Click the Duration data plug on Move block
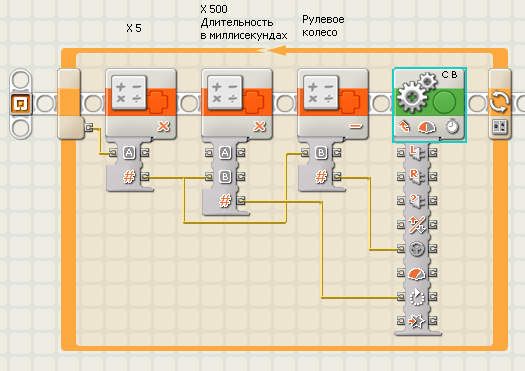 tap(401, 296)
